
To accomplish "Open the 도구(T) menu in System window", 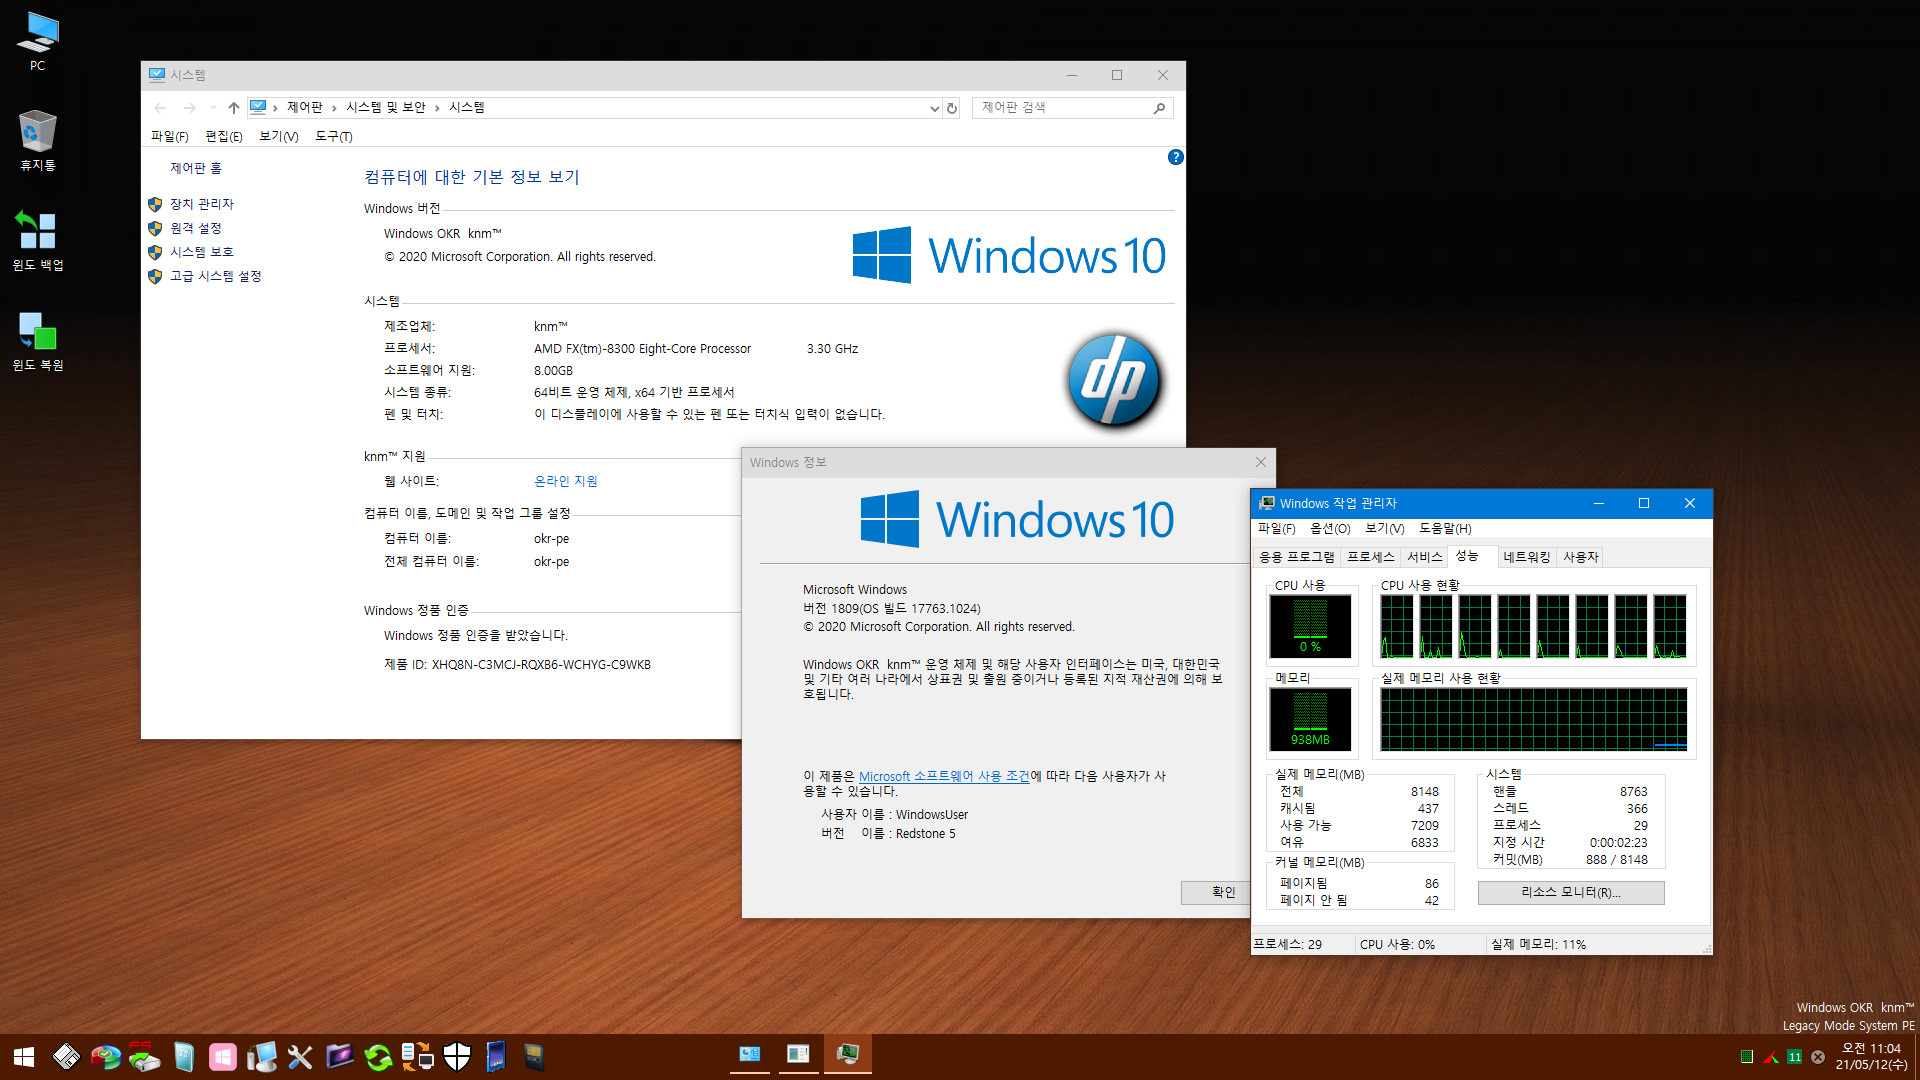I will [334, 137].
